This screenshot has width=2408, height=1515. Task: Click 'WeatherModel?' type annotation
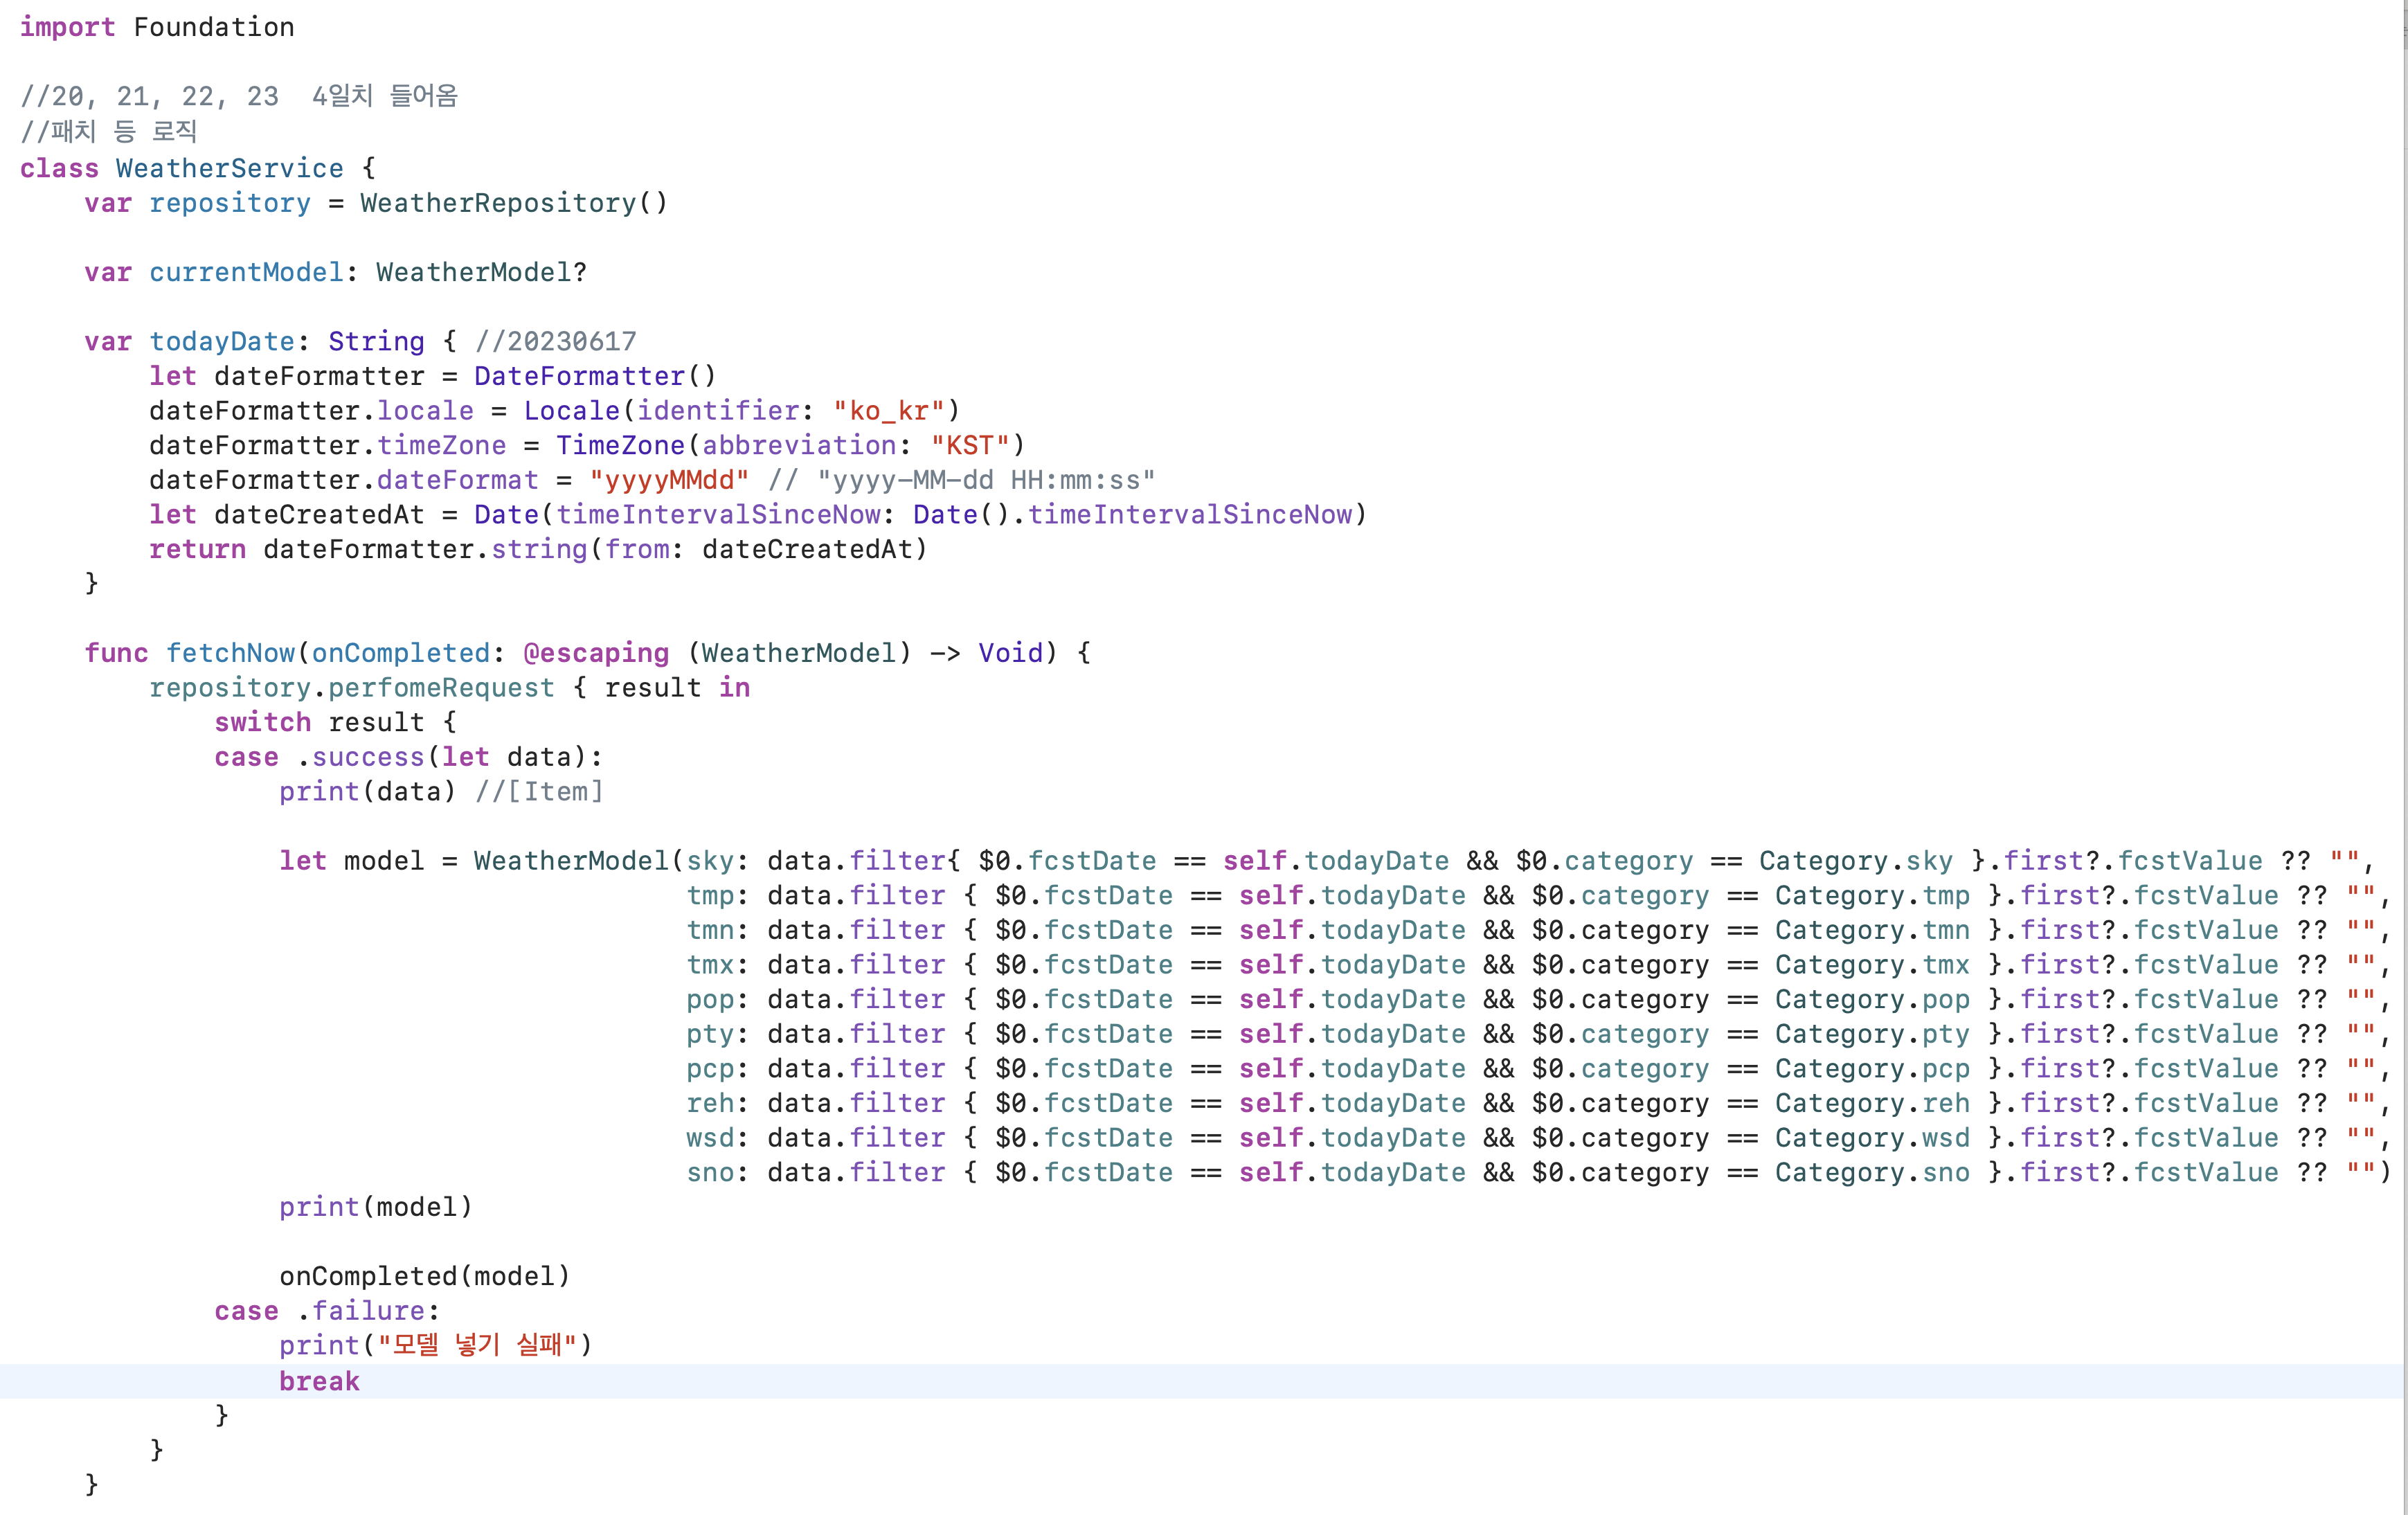[x=482, y=272]
